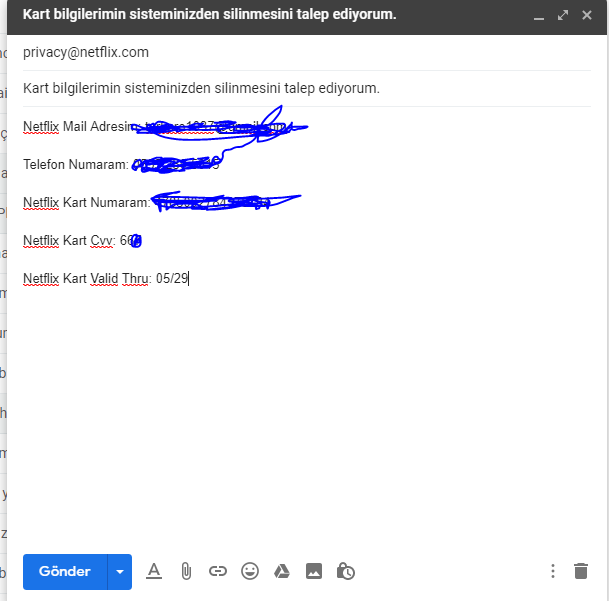Click the subject line field
The image size is (609, 601).
click(x=307, y=88)
